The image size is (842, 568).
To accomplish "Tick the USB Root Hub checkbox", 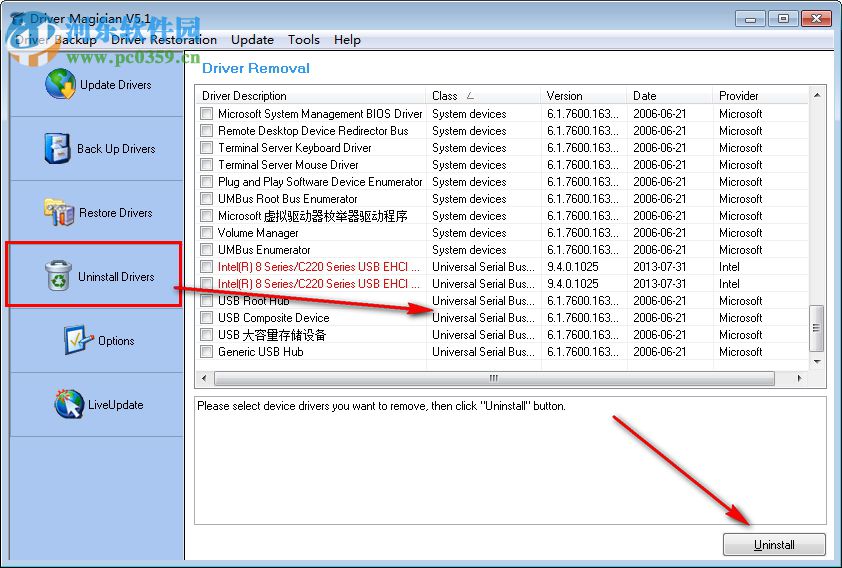I will tap(206, 301).
